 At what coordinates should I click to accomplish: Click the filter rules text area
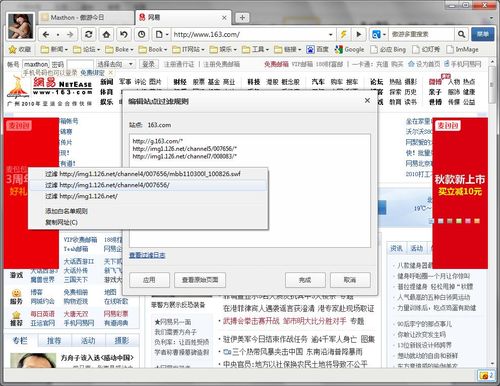pyautogui.click(x=250, y=190)
